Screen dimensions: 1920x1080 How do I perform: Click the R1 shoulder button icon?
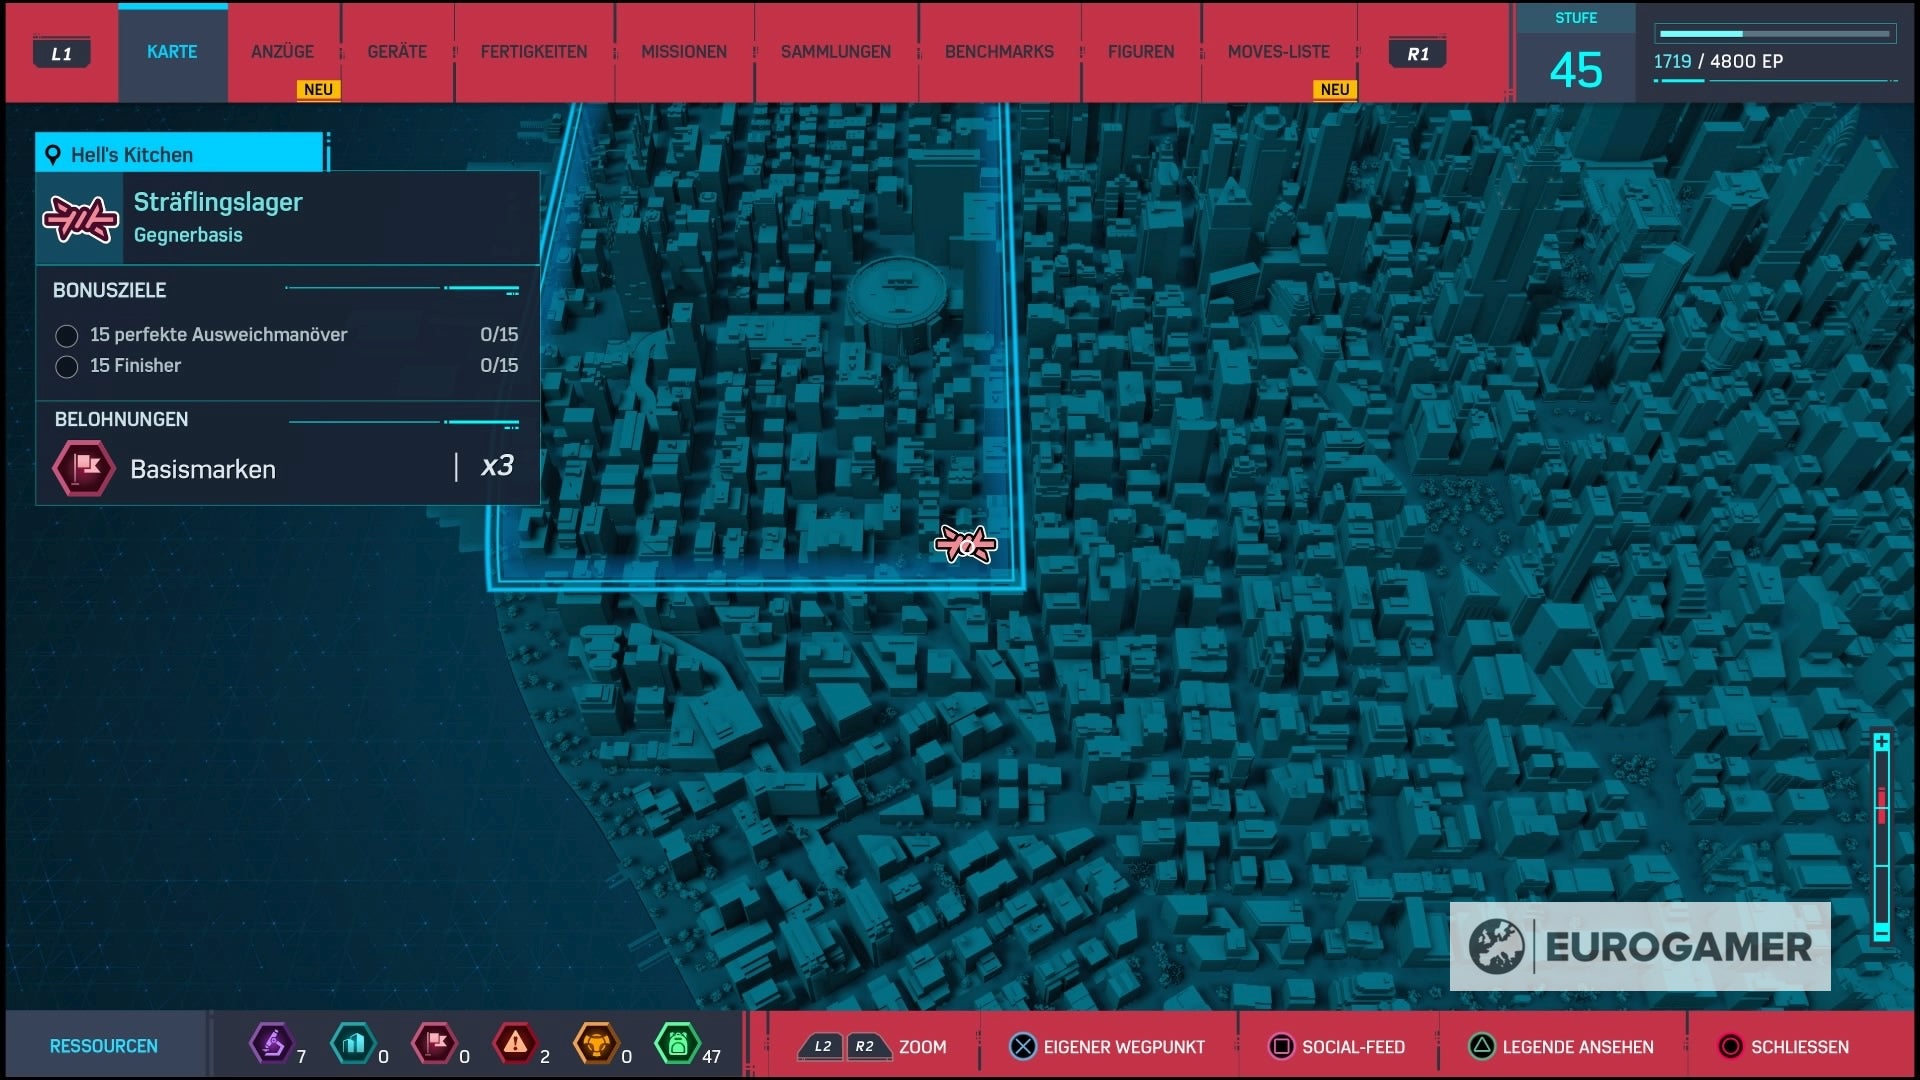(x=1417, y=53)
